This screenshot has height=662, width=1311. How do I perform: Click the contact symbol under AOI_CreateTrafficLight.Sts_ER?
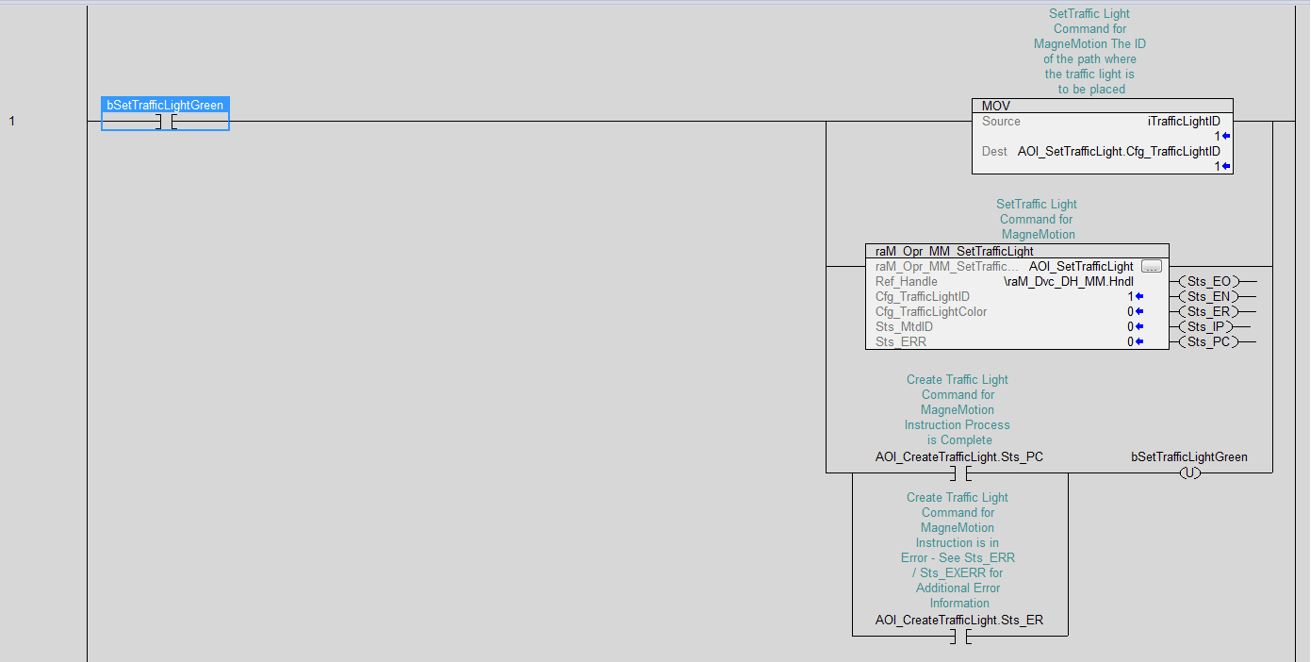point(959,636)
